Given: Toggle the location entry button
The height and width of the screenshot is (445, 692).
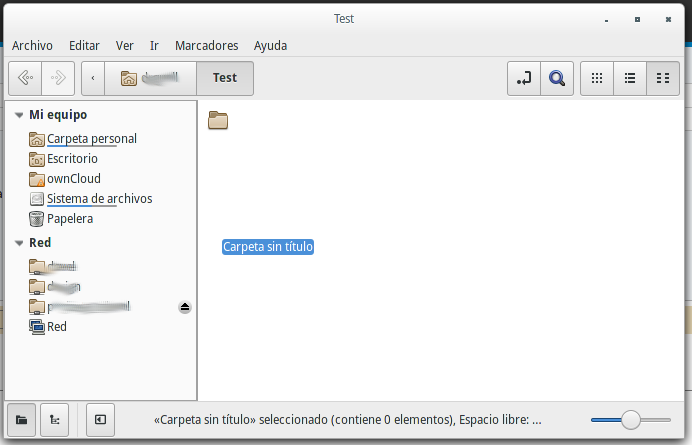Looking at the screenshot, I should tap(523, 78).
